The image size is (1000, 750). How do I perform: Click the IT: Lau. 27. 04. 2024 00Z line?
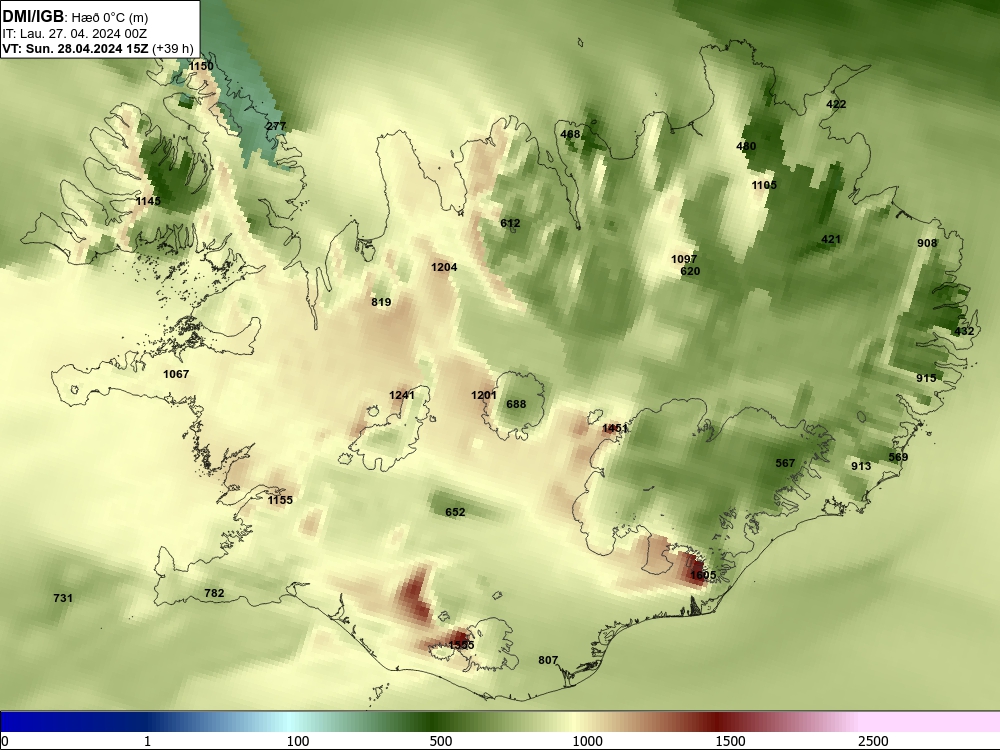(75, 34)
